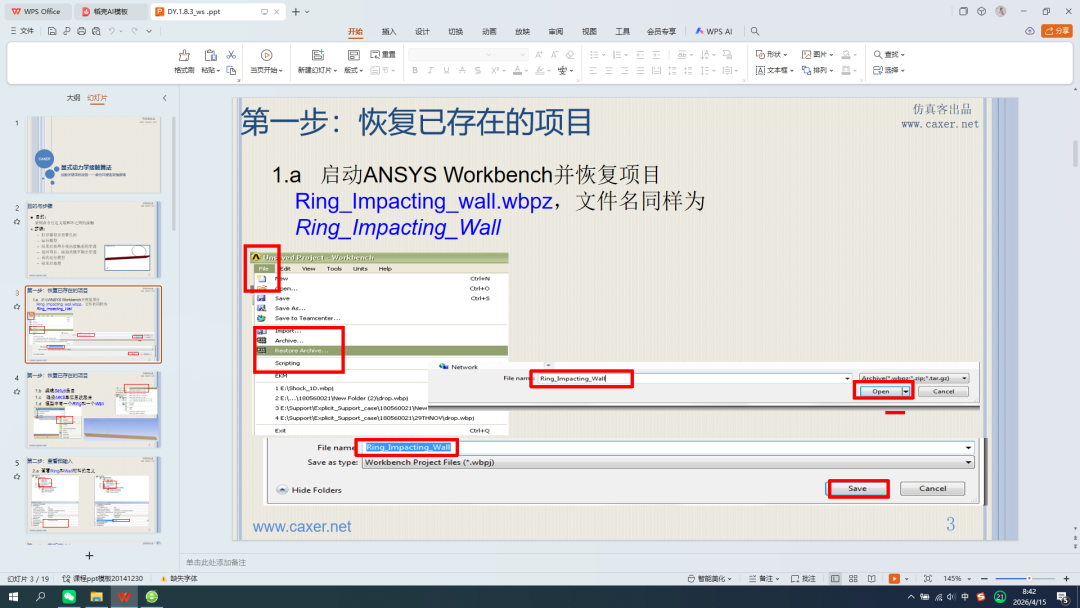Switch to Insert (插入) ribbon tab
The image size is (1080, 608).
coord(389,32)
